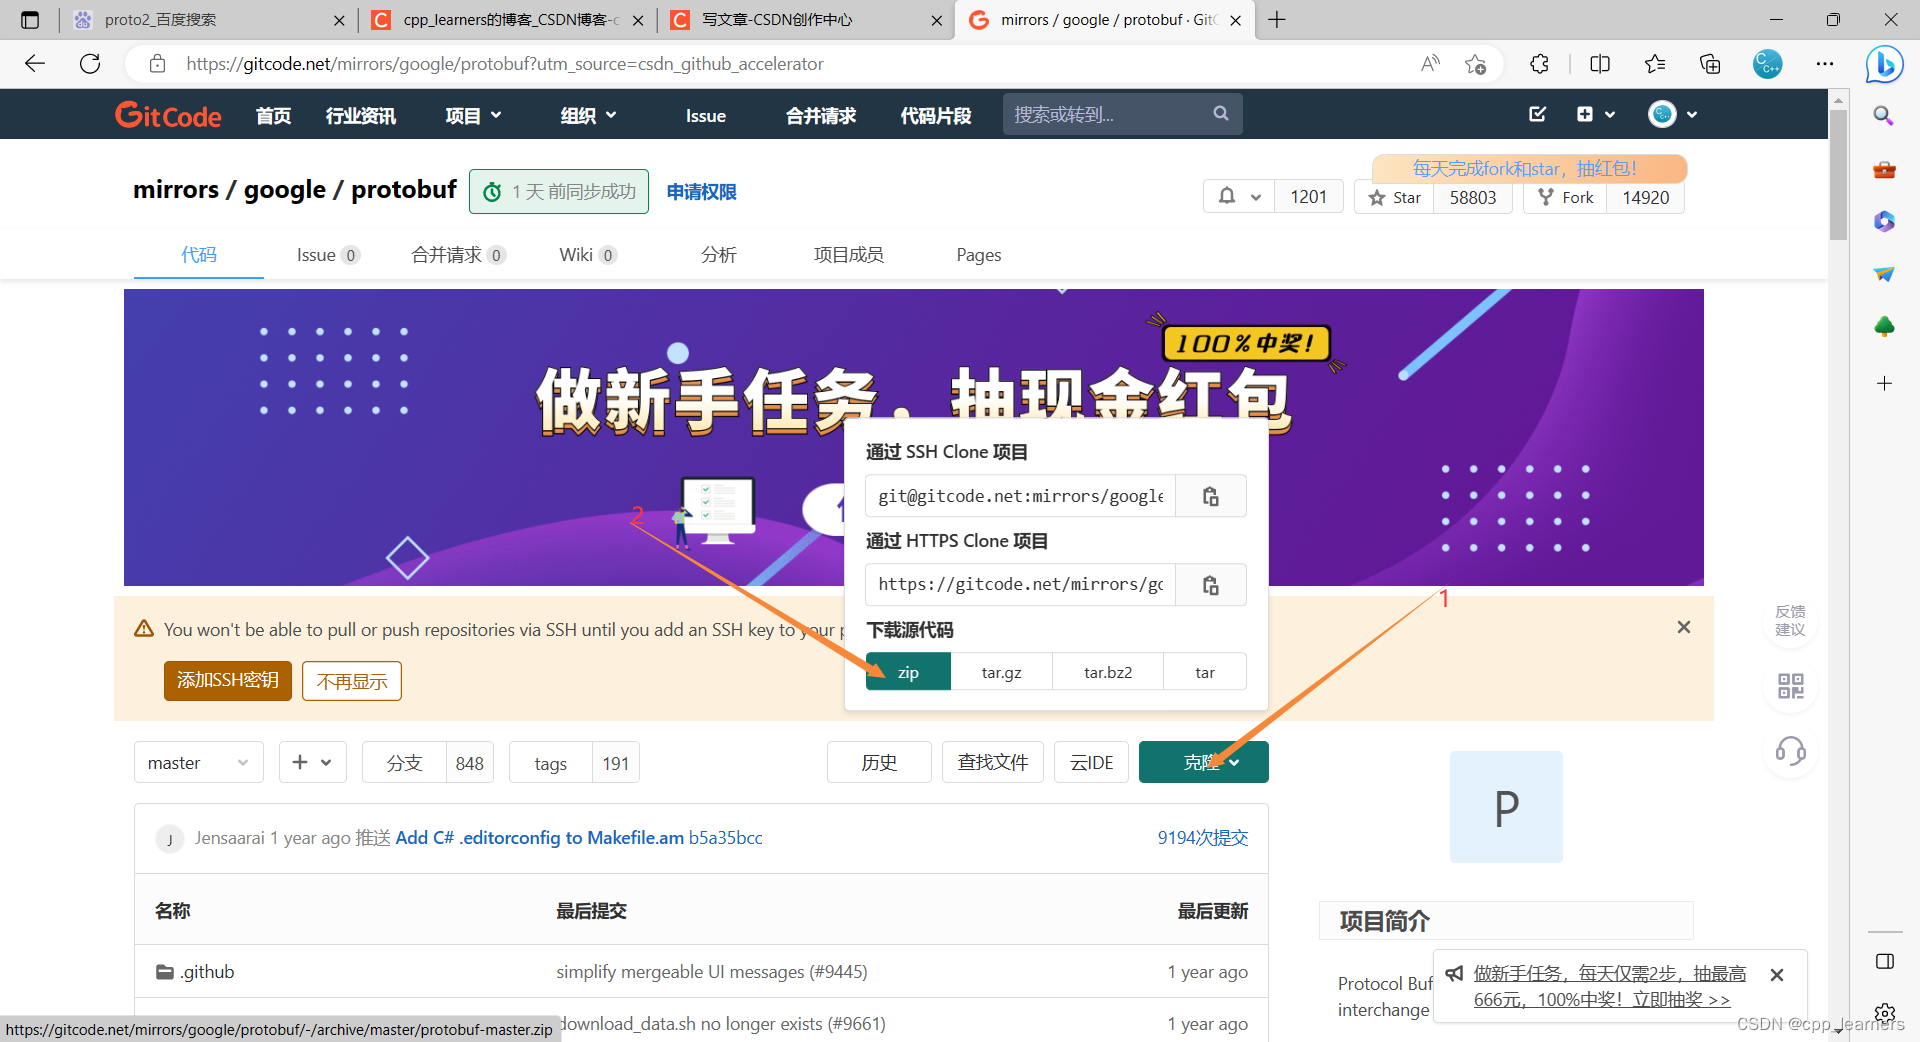1920x1042 pixels.
Task: Expand the new-item plus dropdown in navbar
Action: coord(1596,114)
